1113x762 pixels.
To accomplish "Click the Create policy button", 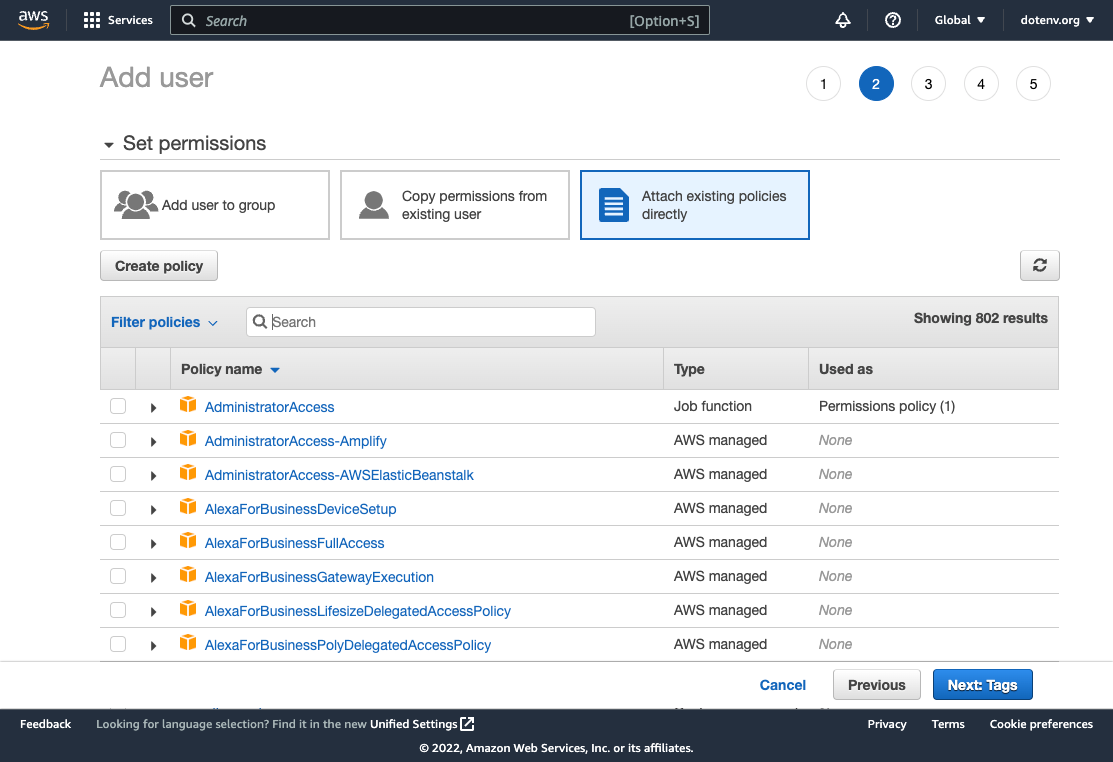I will coord(158,265).
